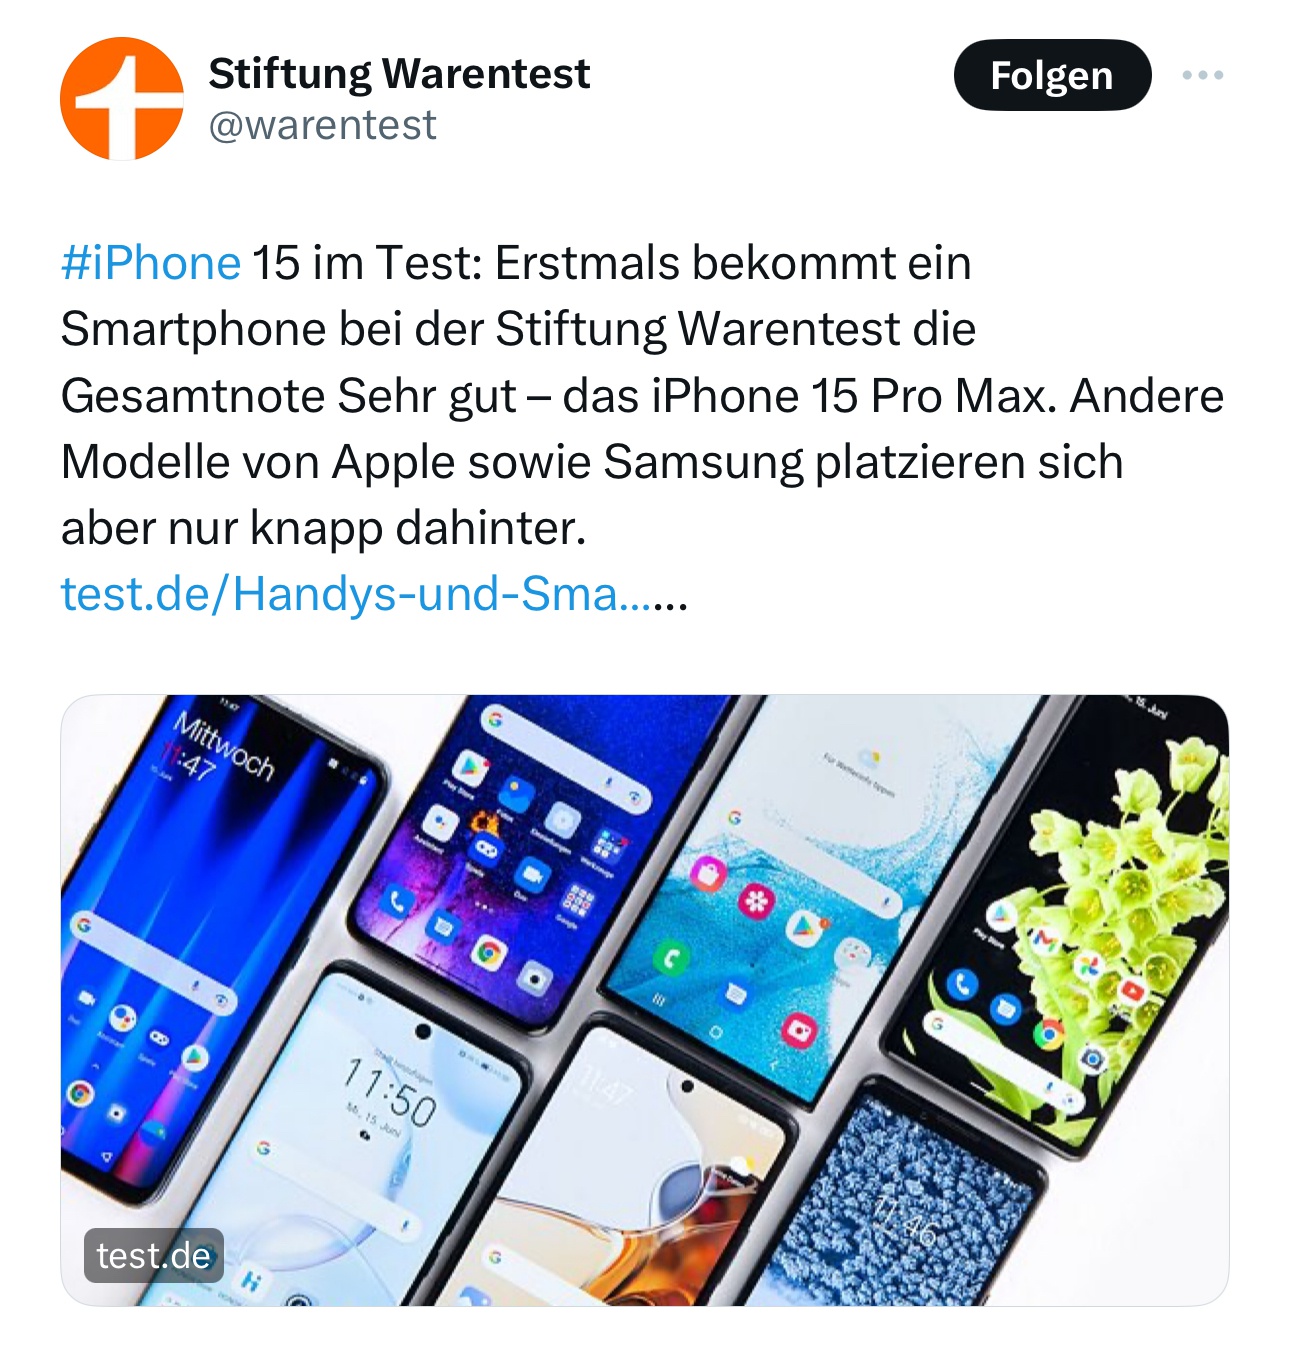The image size is (1290, 1358).
Task: Open the Stiftung Warentest profile avatar
Action: pos(122,99)
